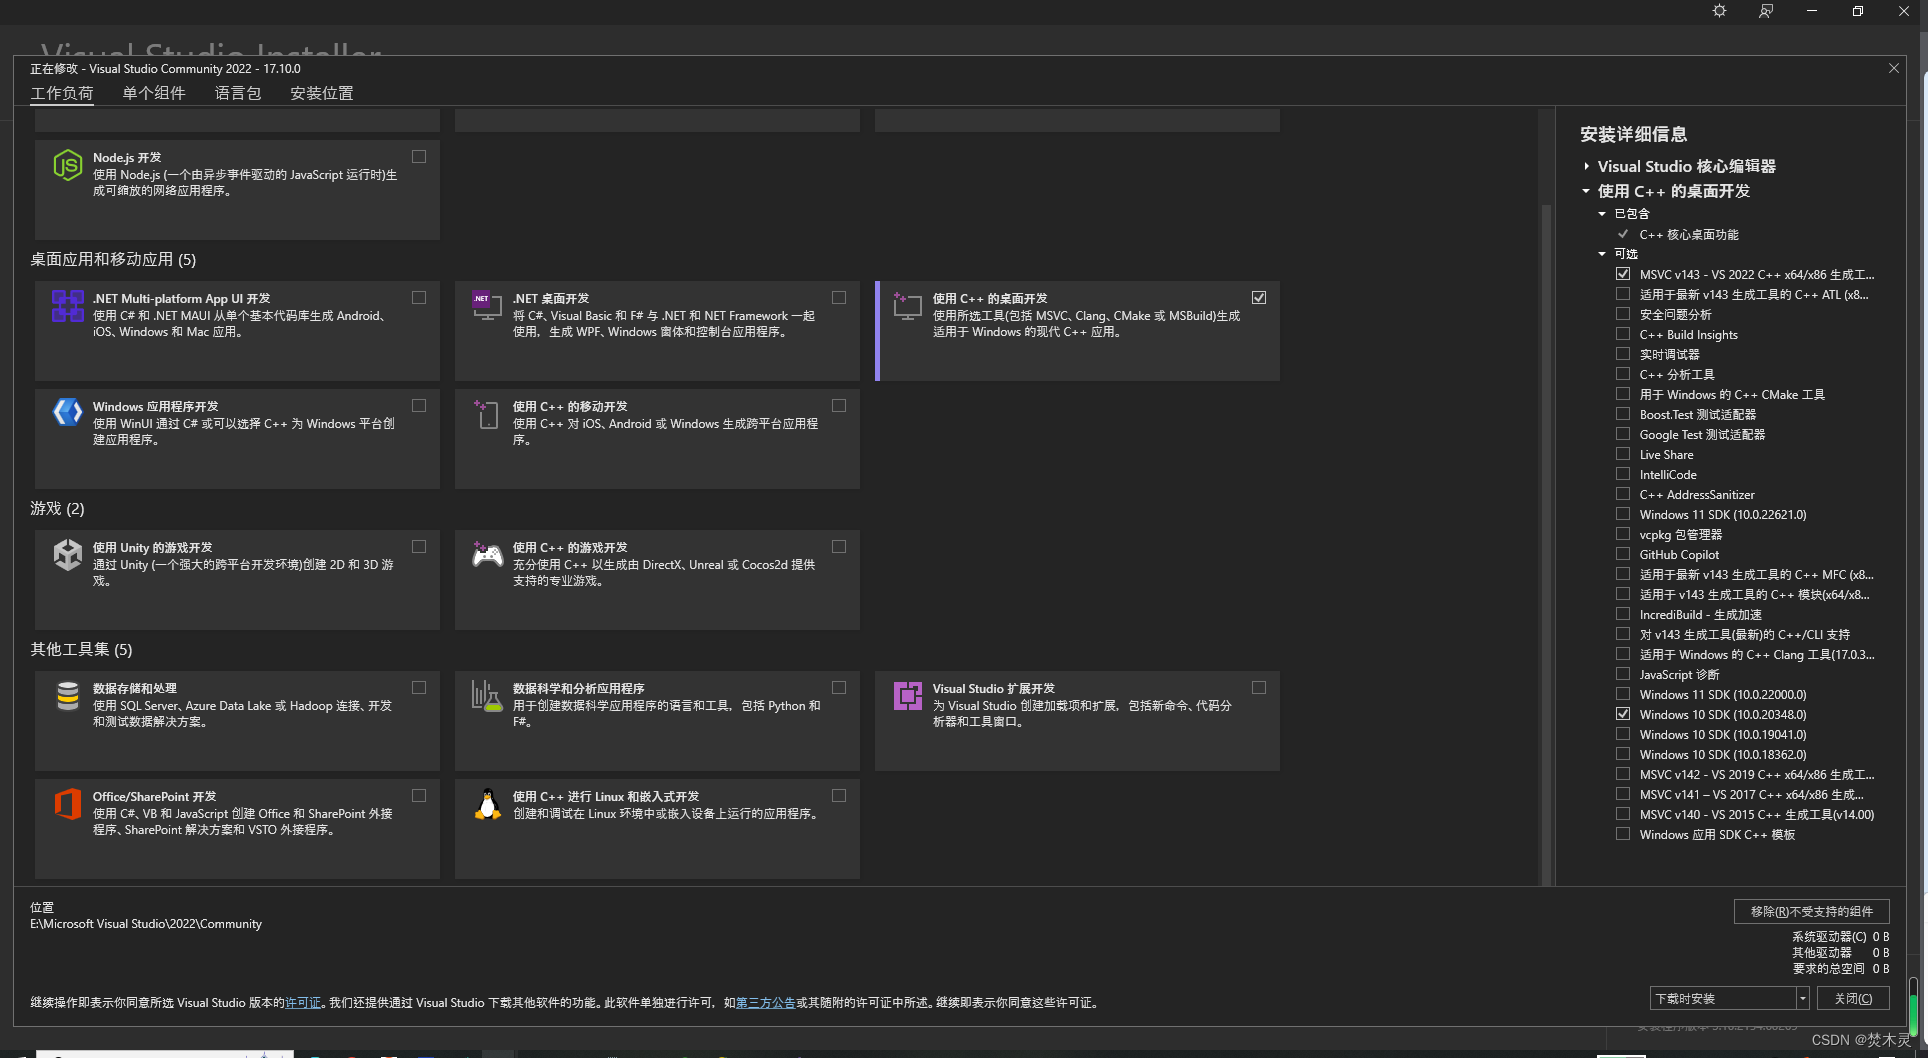The image size is (1928, 1058).
Task: Select the IncrediBuild - 生成加速 row
Action: pyautogui.click(x=1700, y=614)
